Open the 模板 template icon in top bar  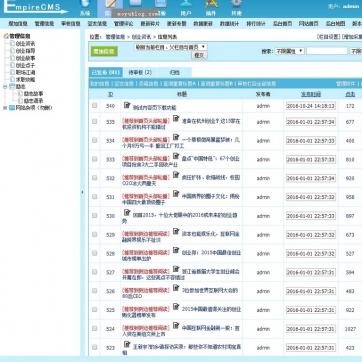point(161,4)
